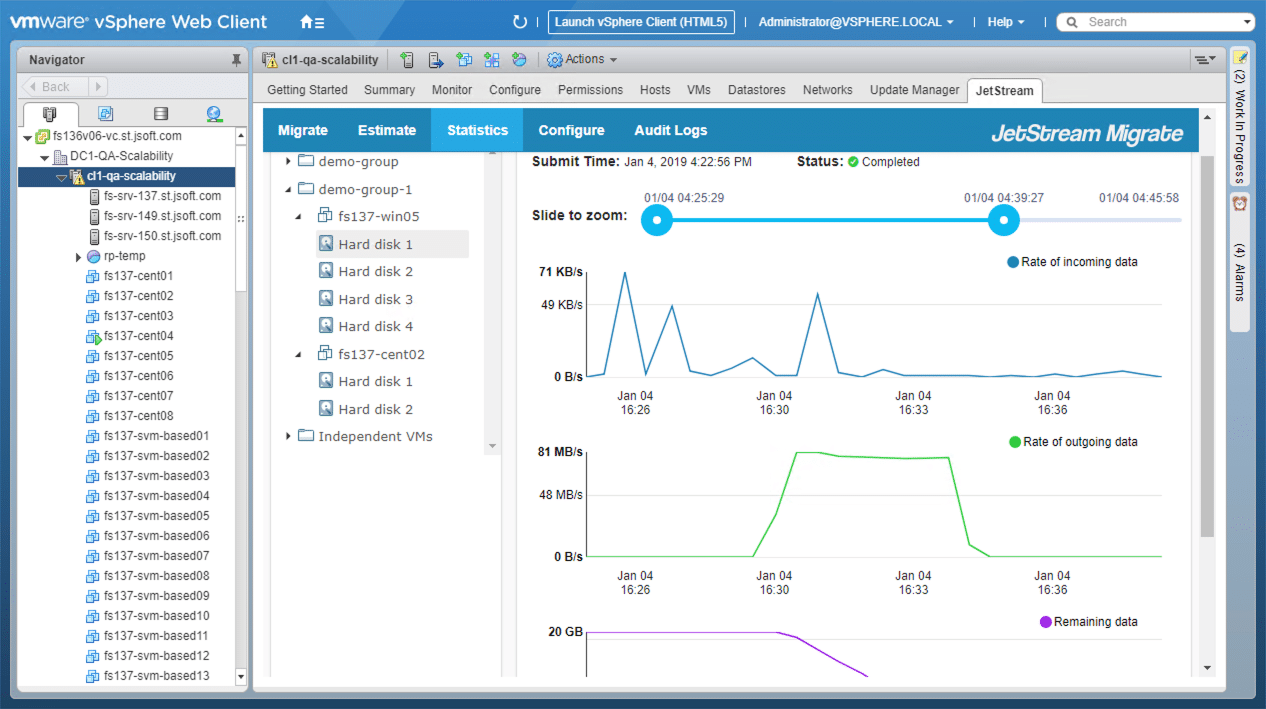Select fs137-cent07 in Navigator tree
The height and width of the screenshot is (709, 1266).
click(x=138, y=396)
